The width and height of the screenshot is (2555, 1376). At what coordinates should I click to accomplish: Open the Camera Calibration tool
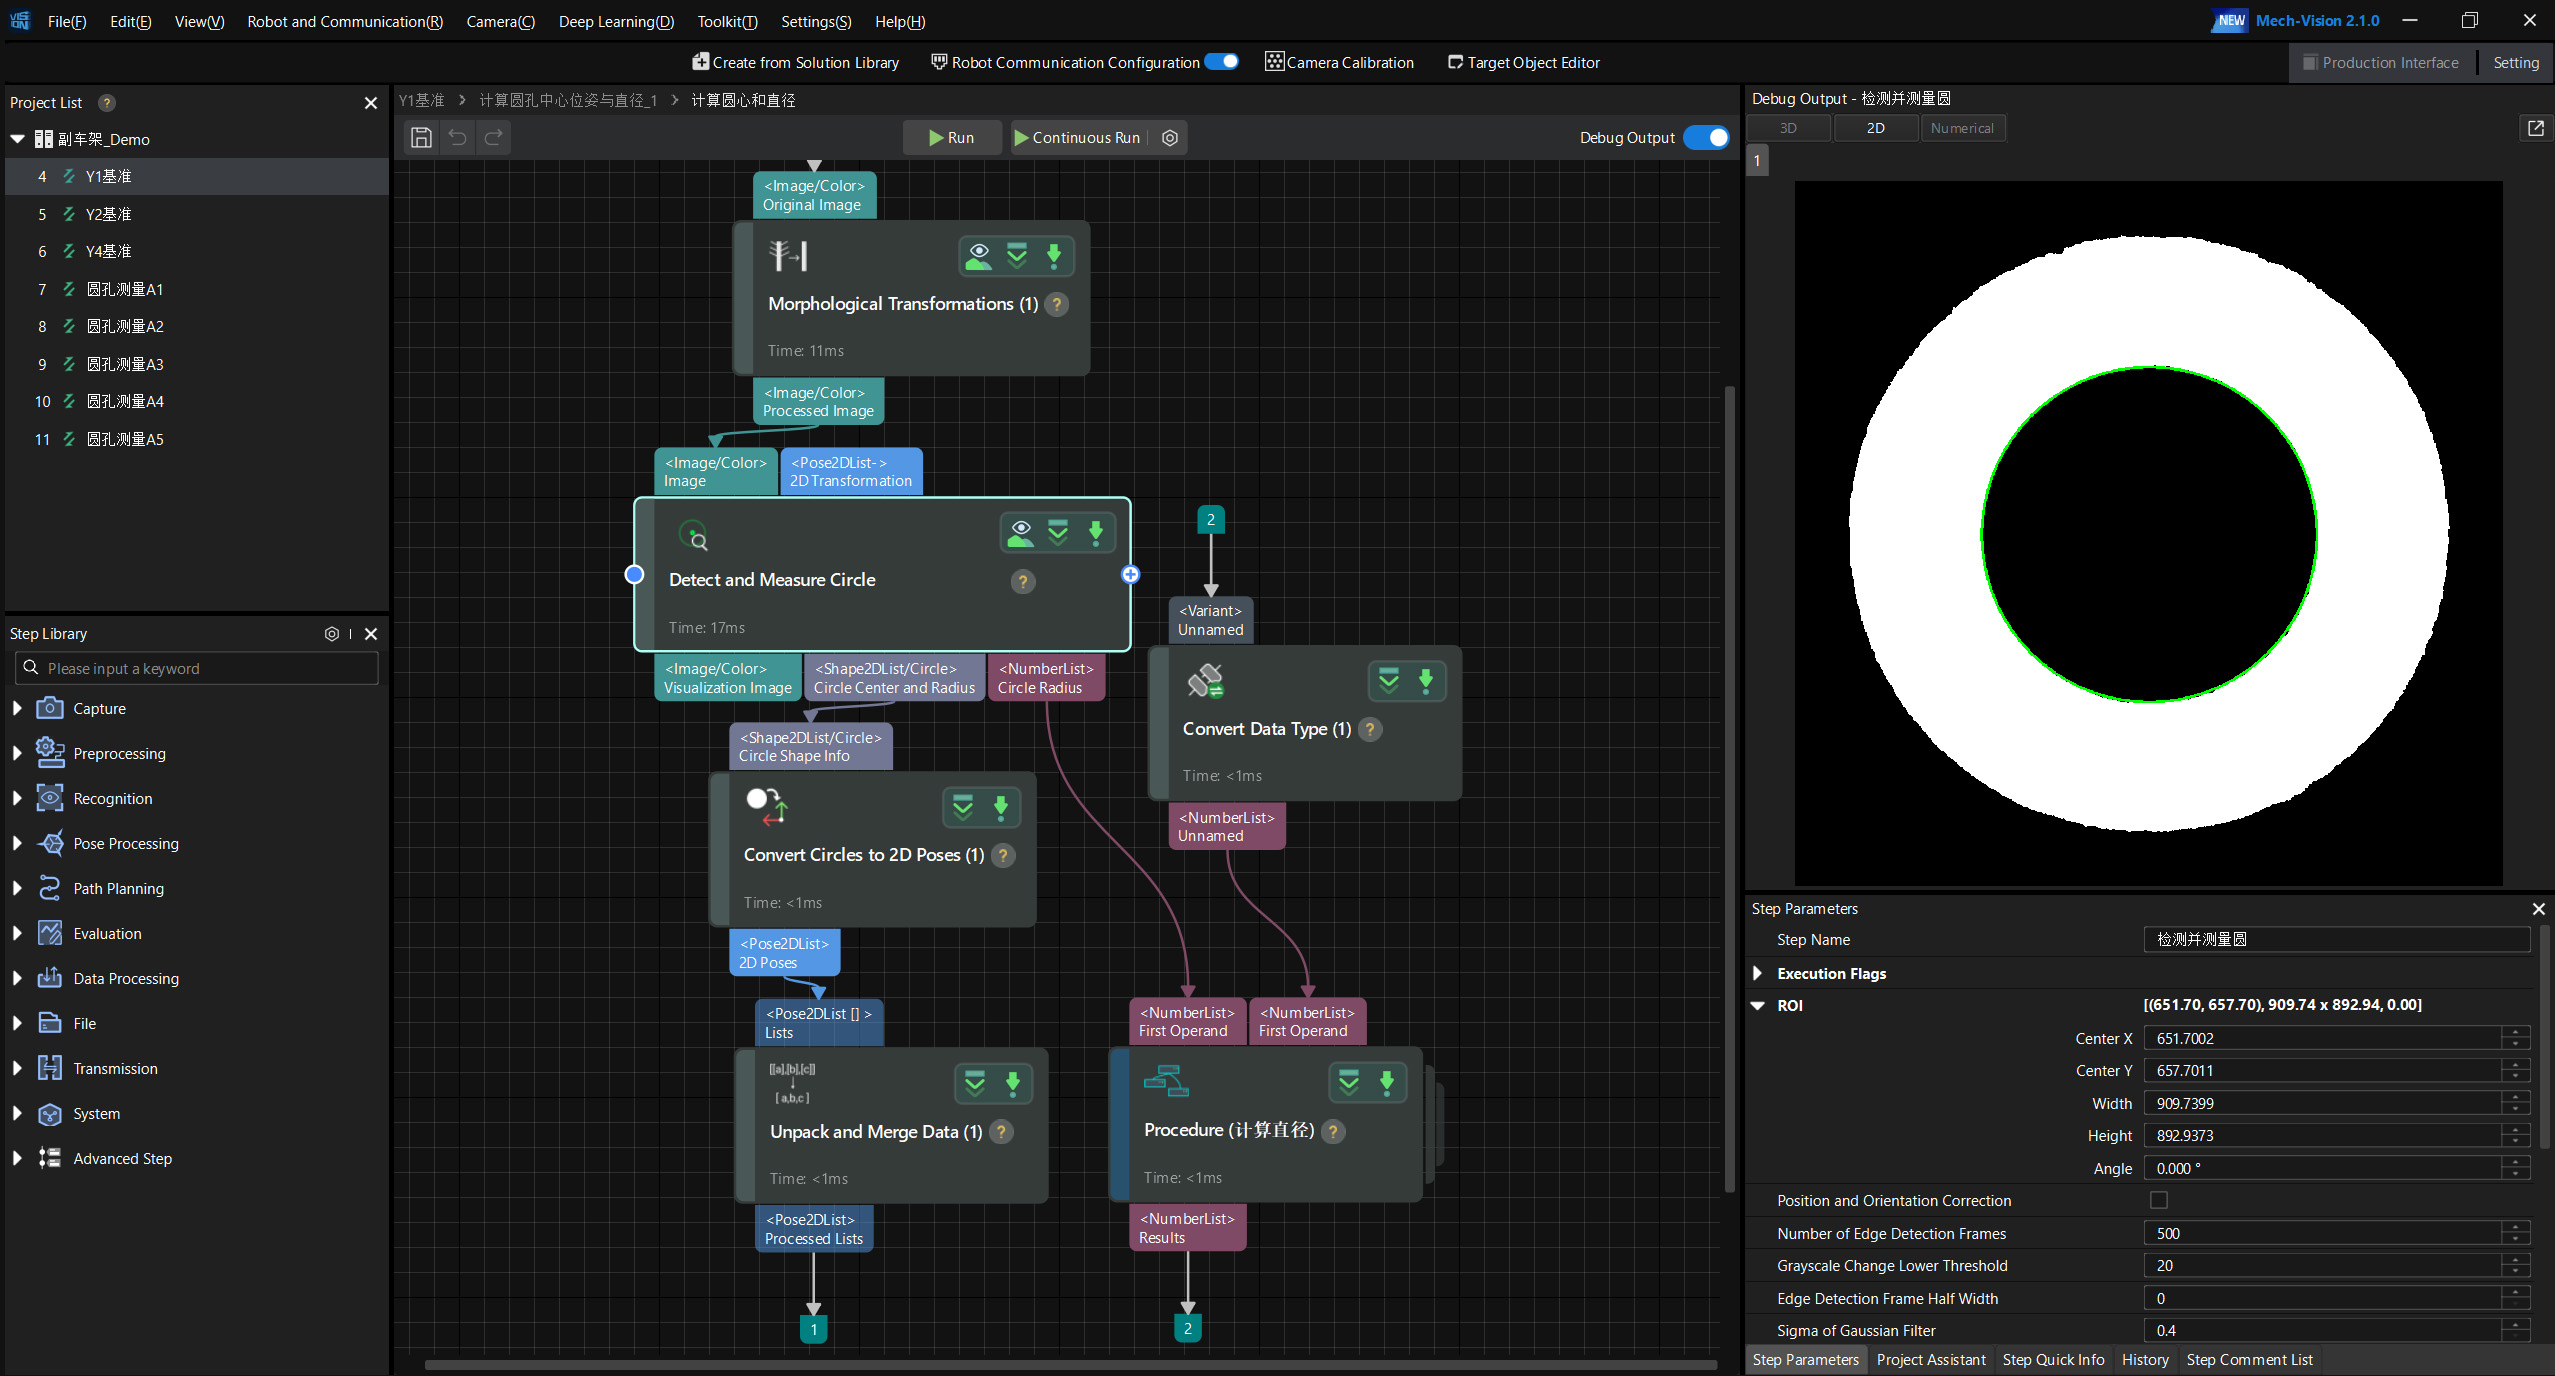coord(1340,62)
